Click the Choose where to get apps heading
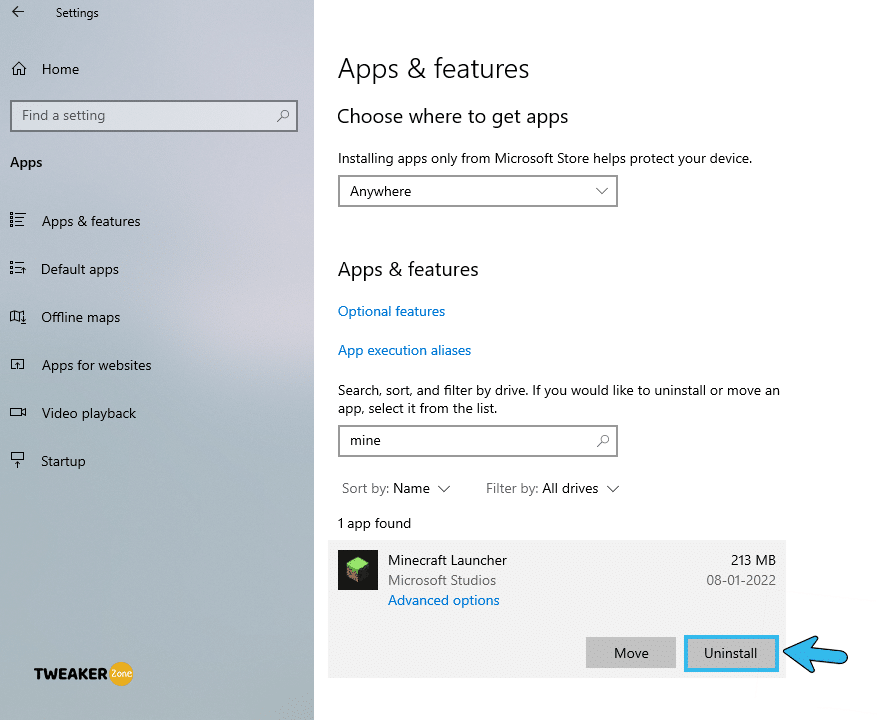883x720 pixels. 453,117
